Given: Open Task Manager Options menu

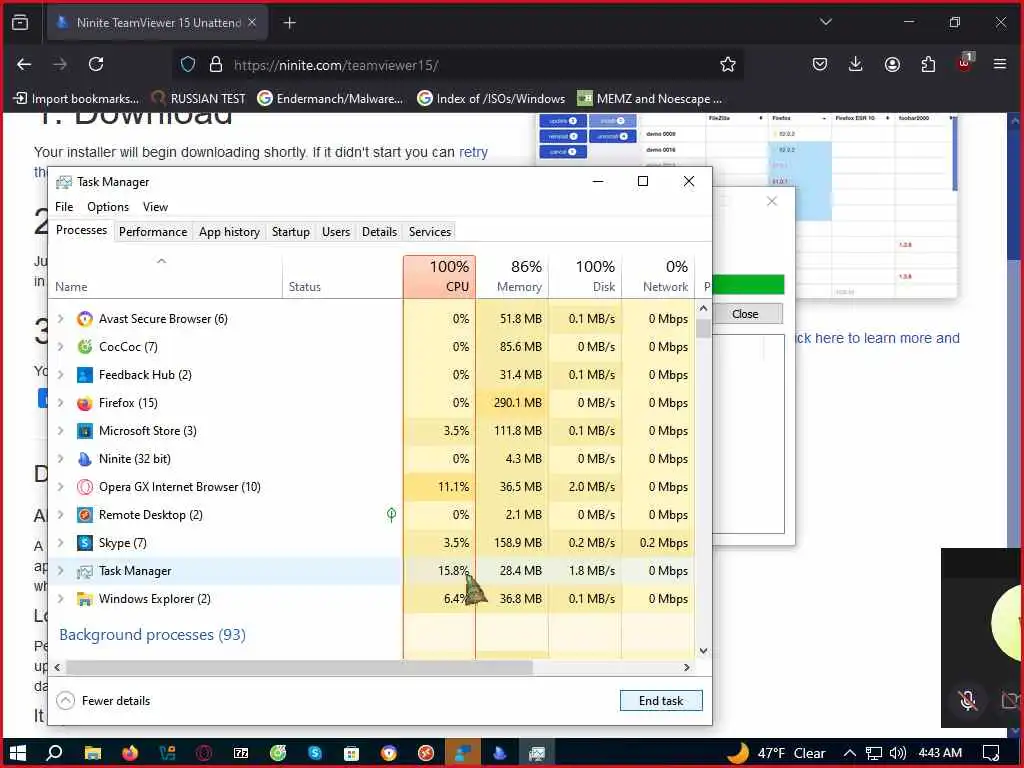Looking at the screenshot, I should (x=108, y=207).
